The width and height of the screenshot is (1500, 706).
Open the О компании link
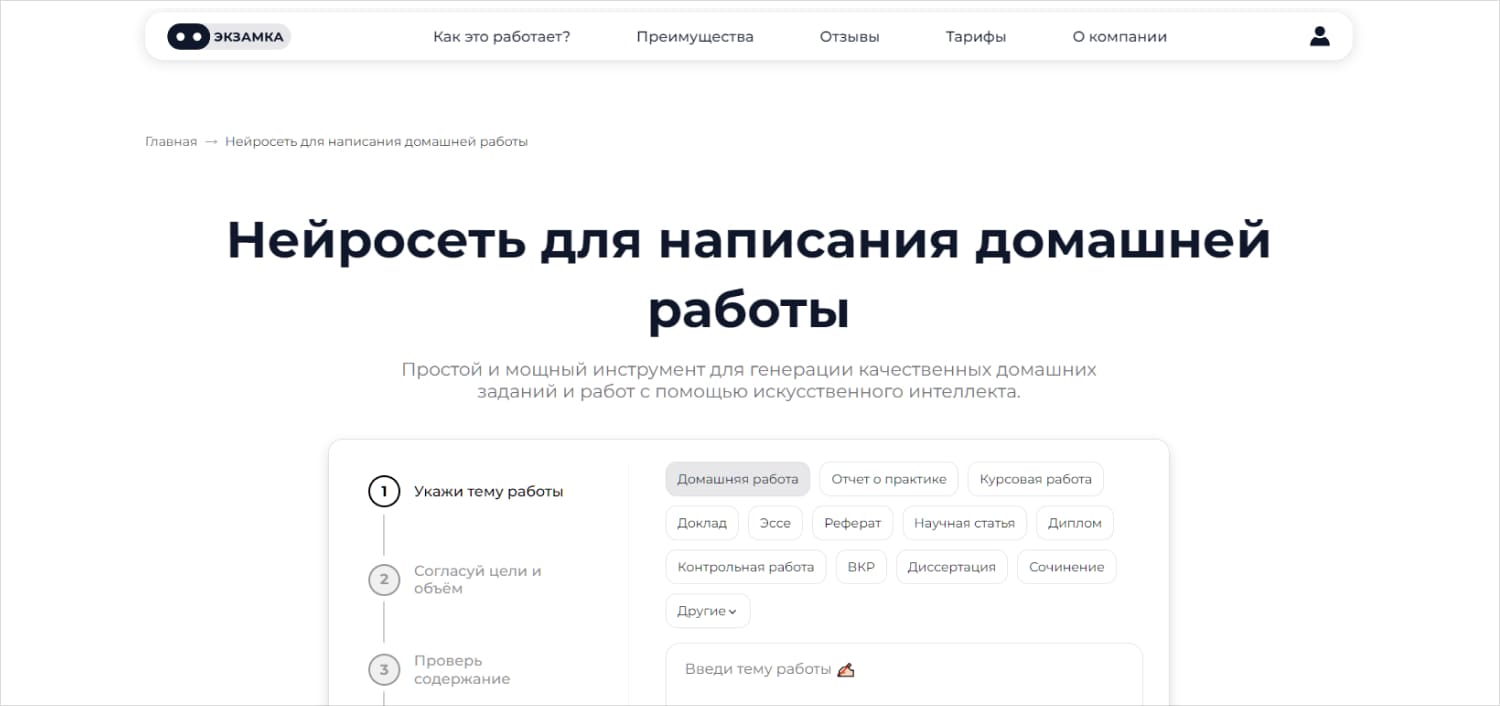[x=1119, y=37]
